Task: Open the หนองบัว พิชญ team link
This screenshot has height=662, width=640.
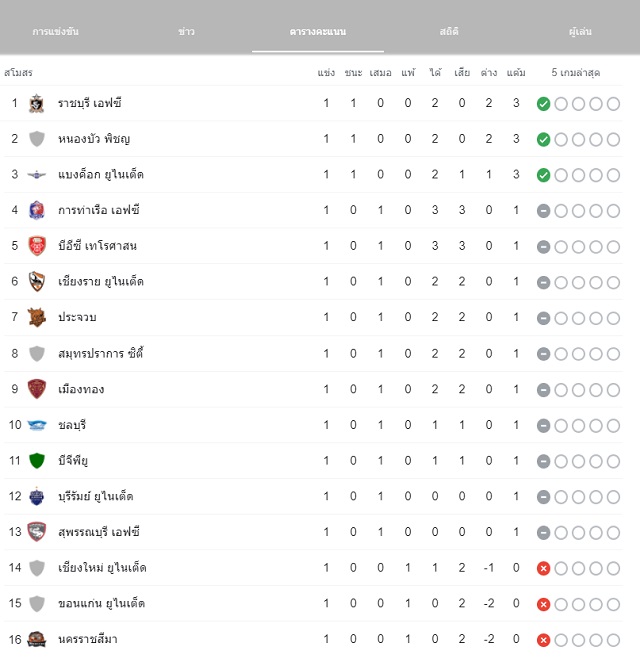Action: [x=94, y=139]
